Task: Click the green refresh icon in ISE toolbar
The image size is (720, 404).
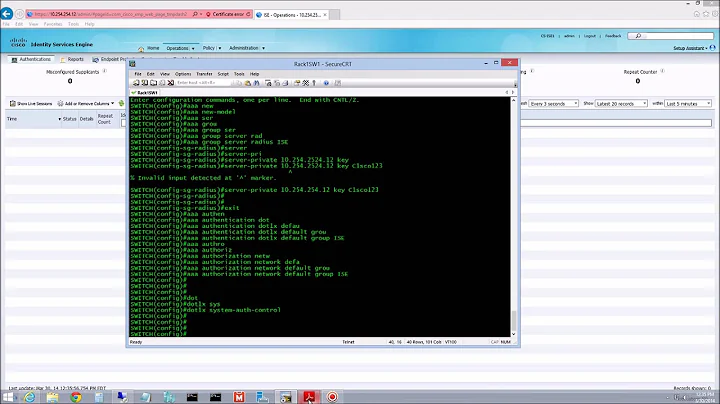Action: [121, 104]
